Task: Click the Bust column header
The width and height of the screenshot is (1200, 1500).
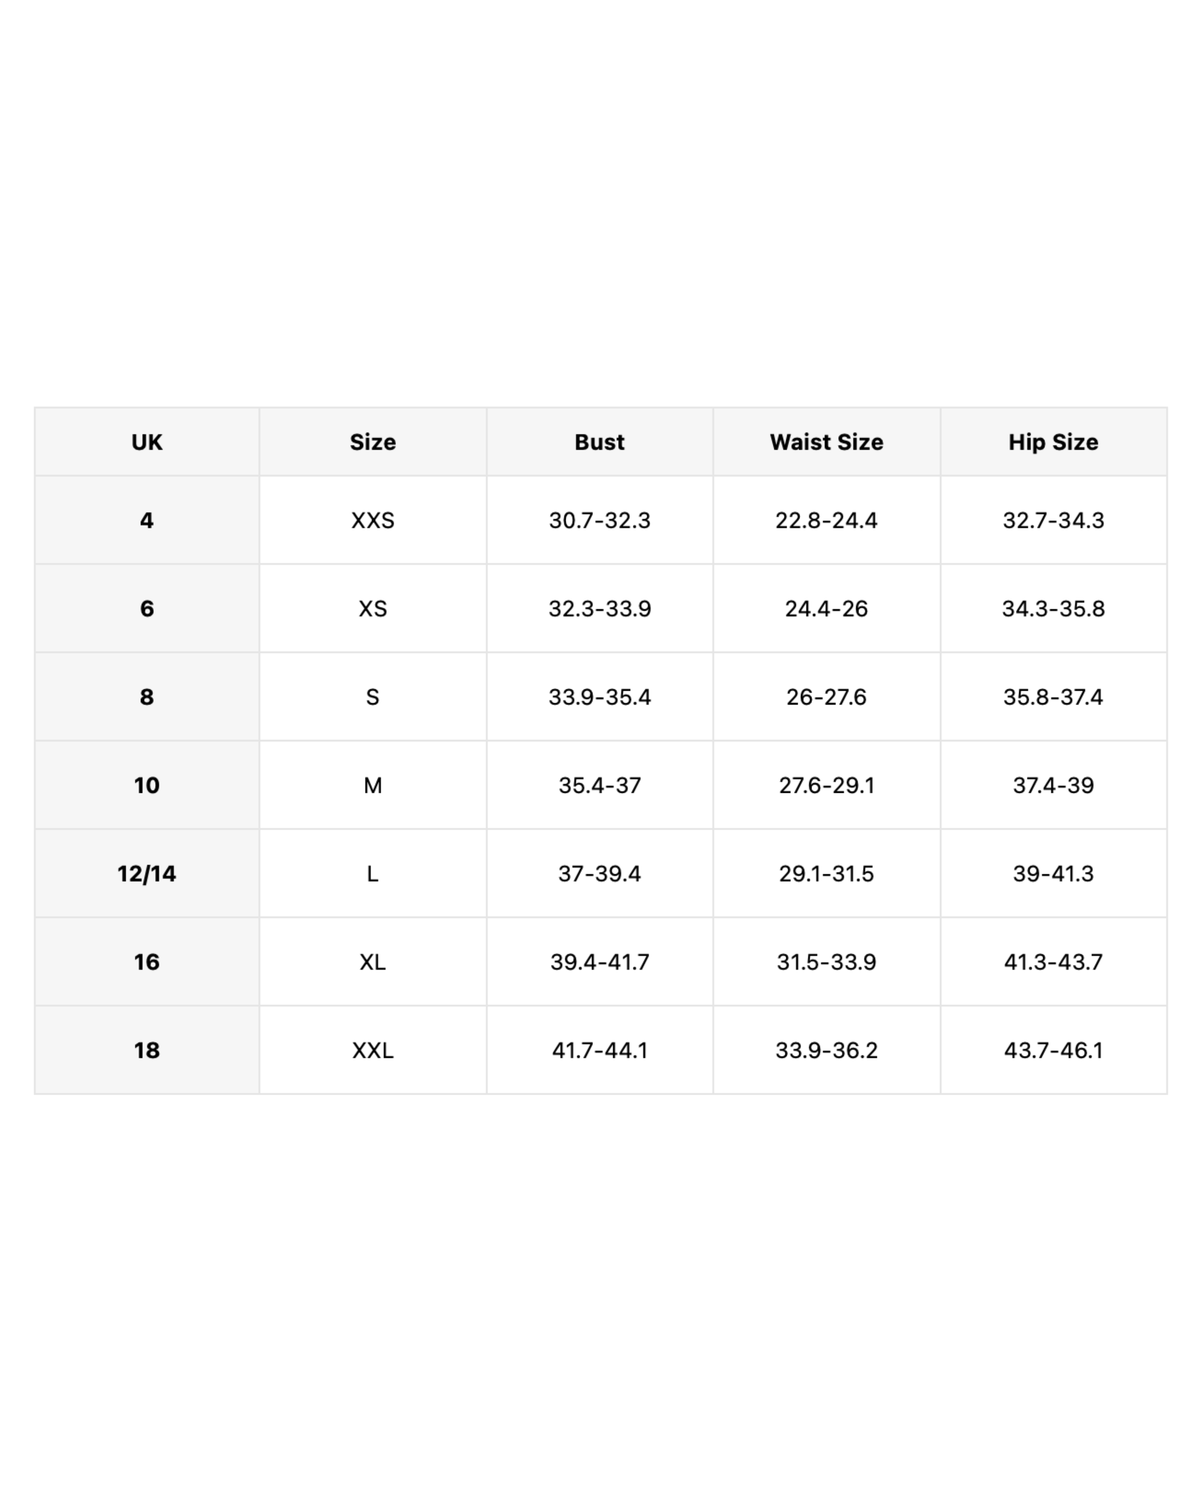Action: [x=600, y=442]
